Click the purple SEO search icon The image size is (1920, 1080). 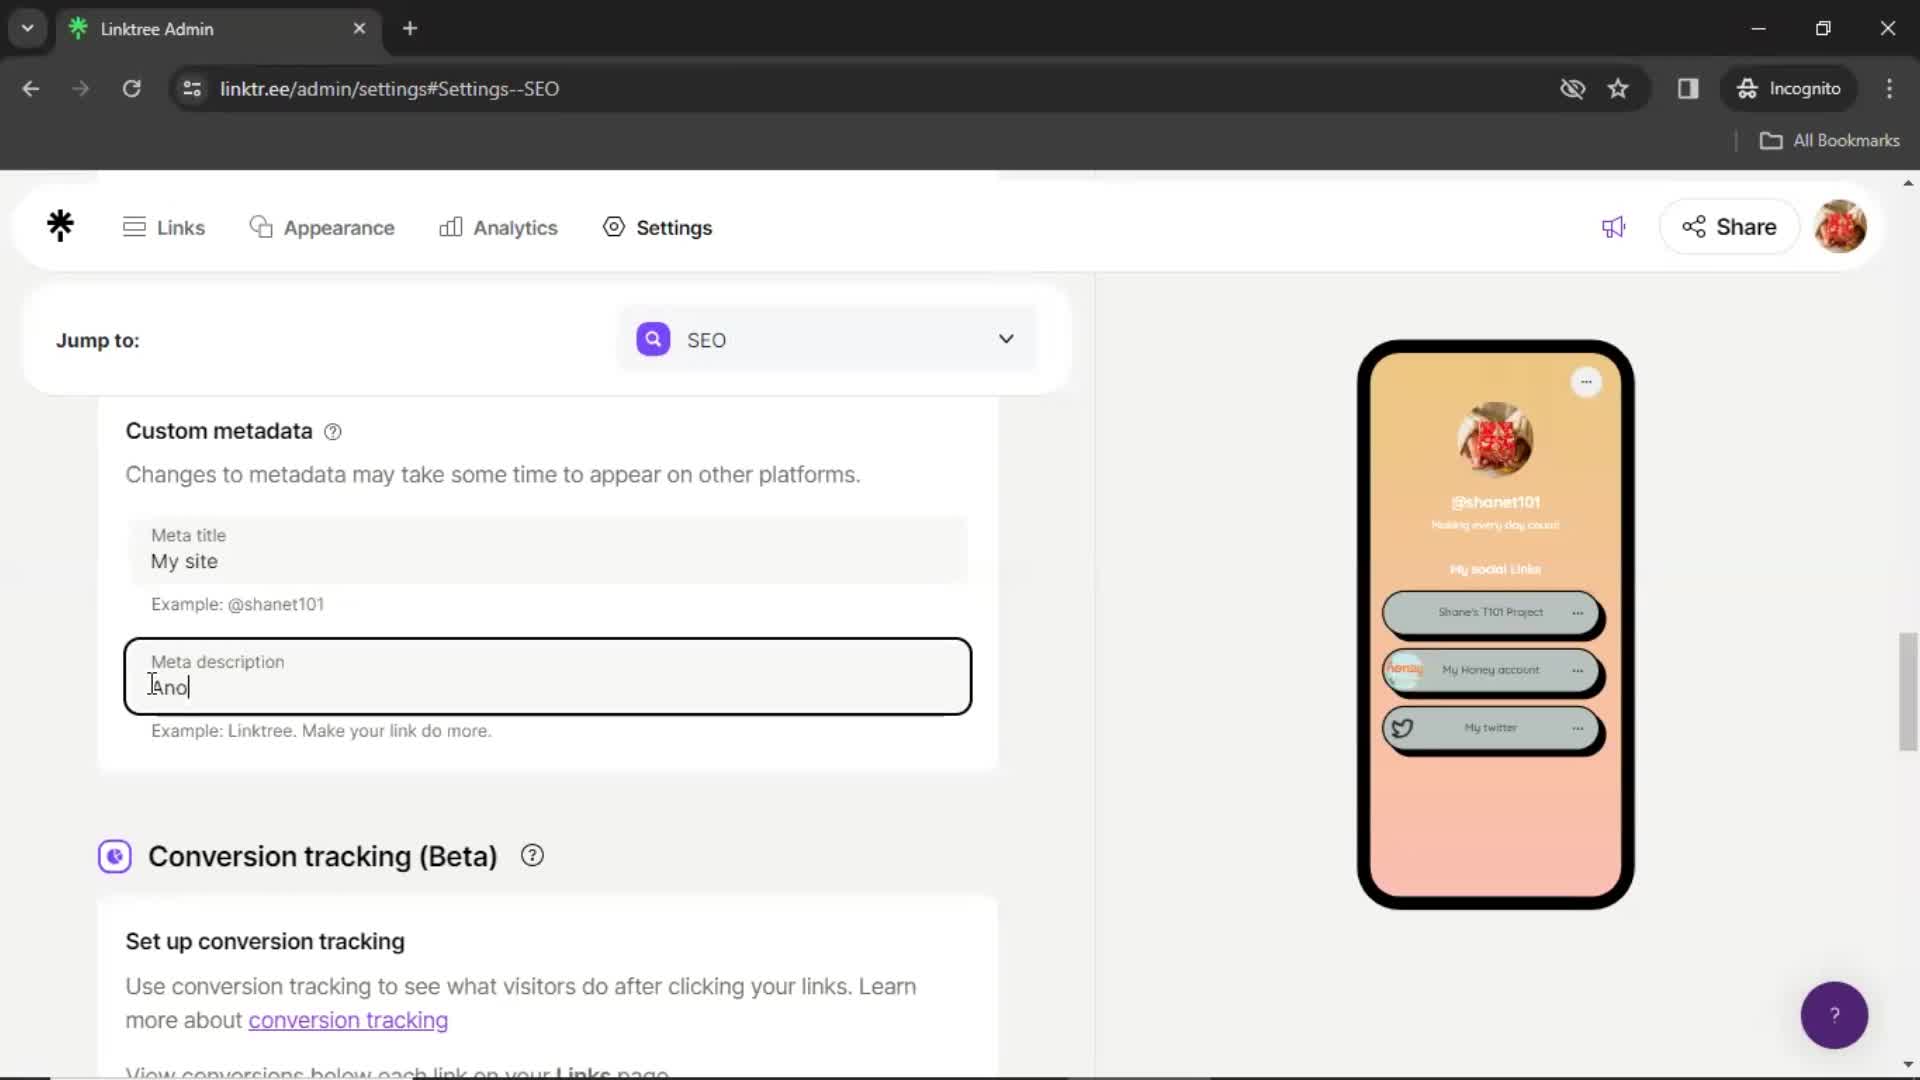coord(653,340)
